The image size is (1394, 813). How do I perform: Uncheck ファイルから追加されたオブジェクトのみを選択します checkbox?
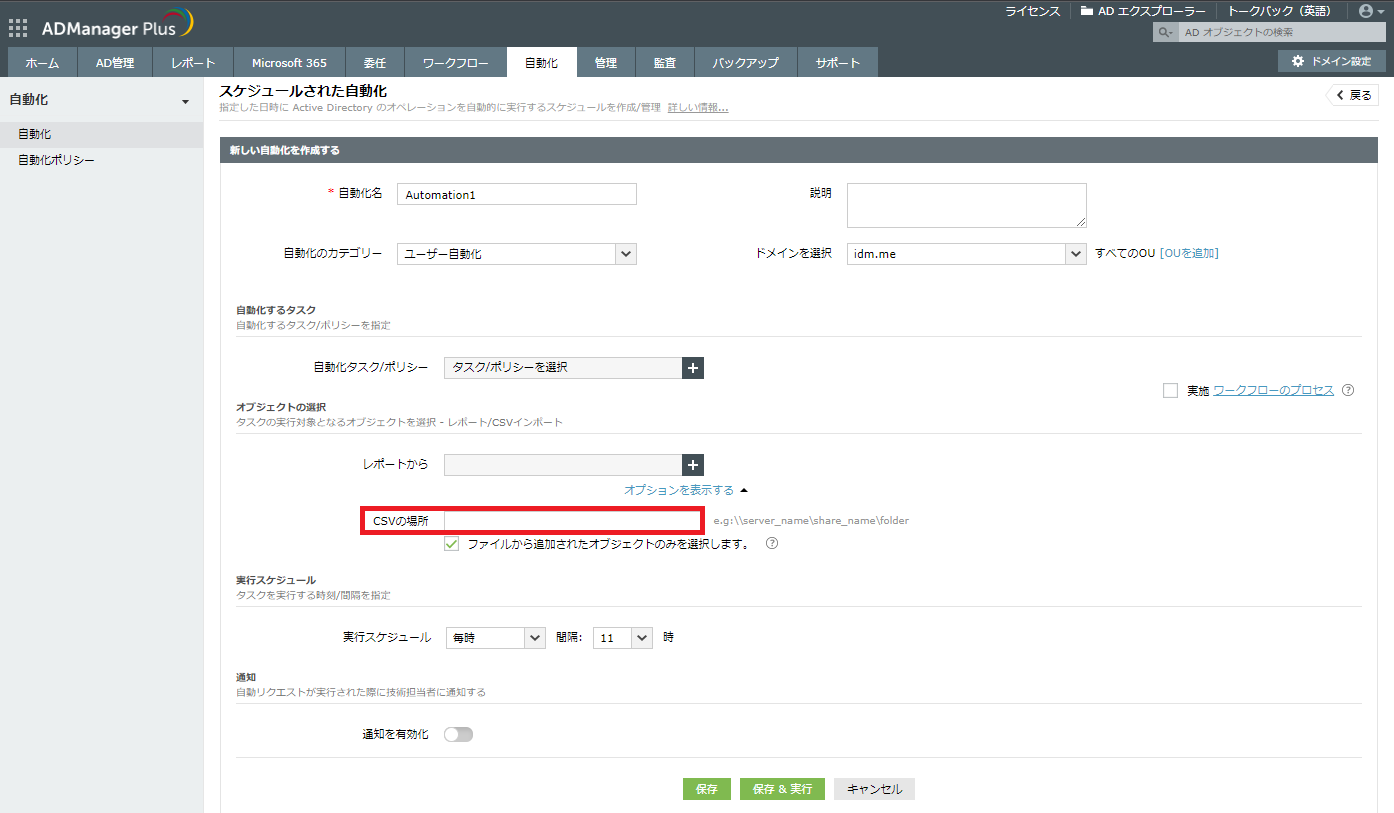coord(452,544)
